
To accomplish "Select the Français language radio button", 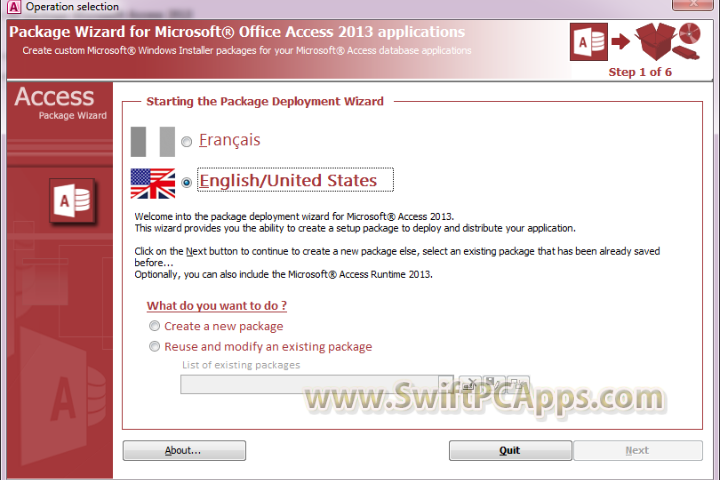I will coord(186,141).
